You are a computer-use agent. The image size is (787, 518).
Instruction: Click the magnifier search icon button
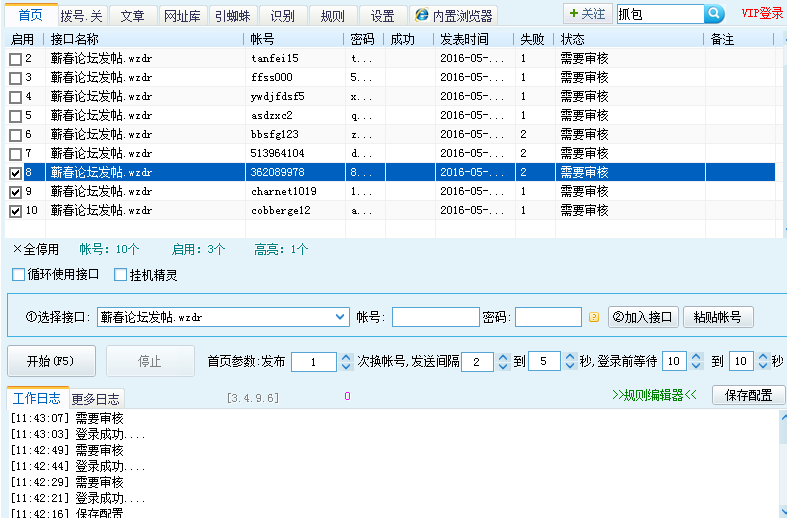[714, 14]
